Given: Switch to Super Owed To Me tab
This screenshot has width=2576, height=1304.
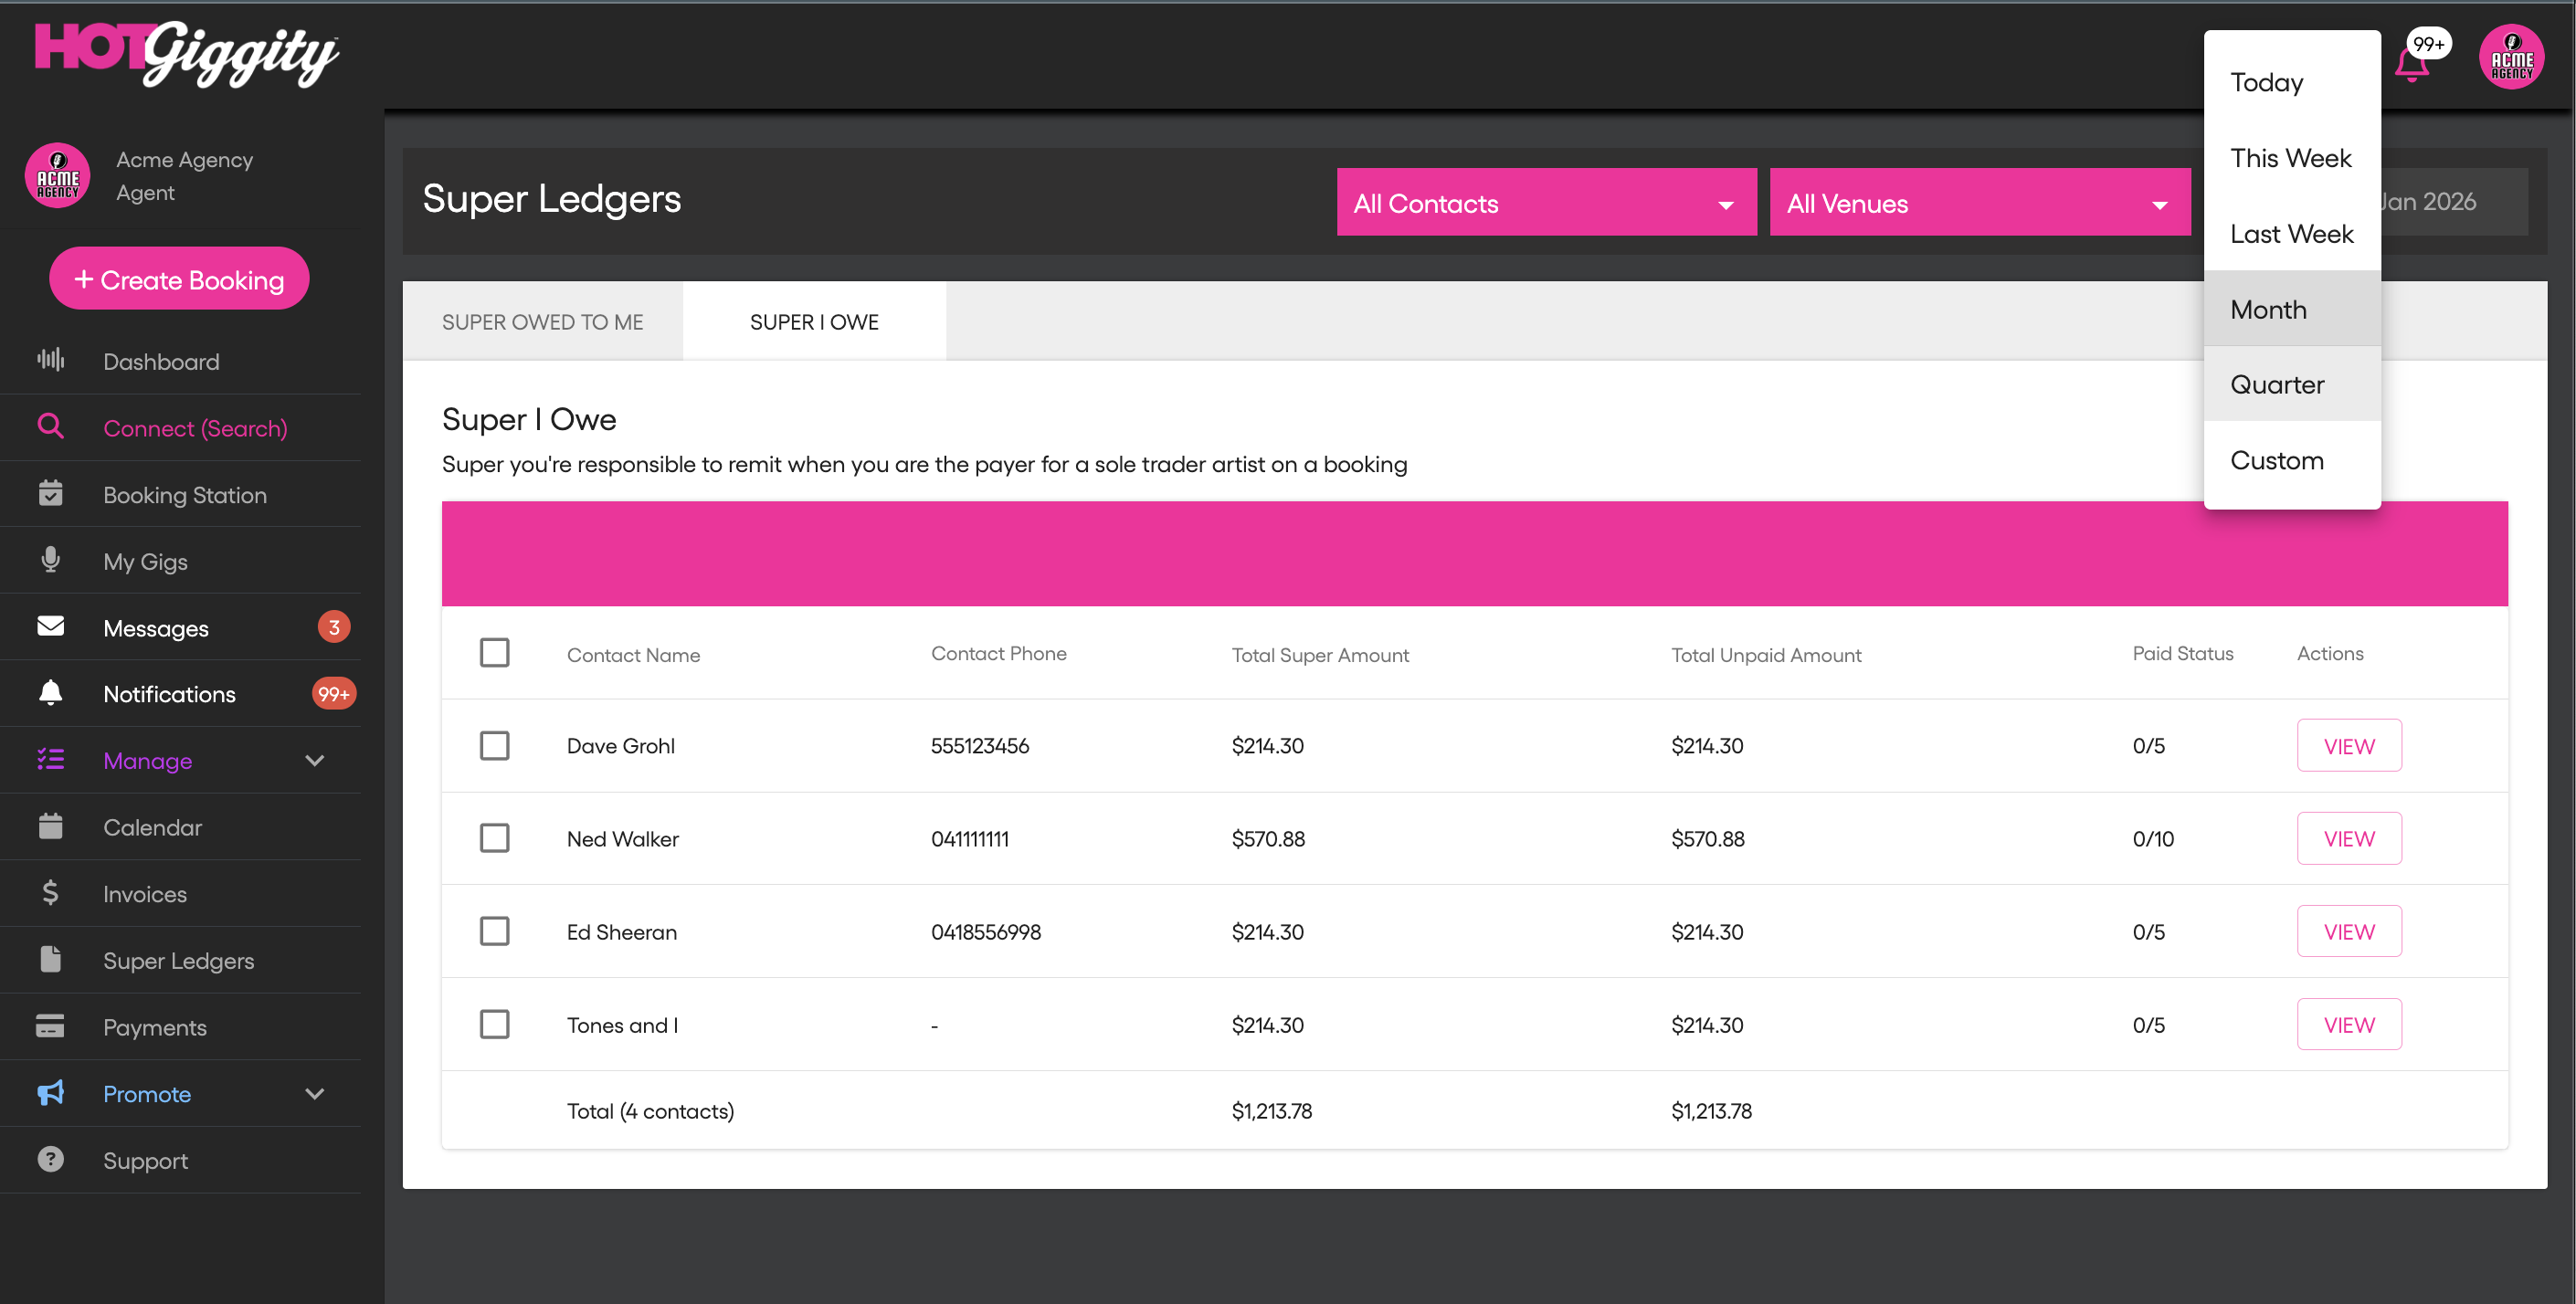Looking at the screenshot, I should pyautogui.click(x=542, y=322).
